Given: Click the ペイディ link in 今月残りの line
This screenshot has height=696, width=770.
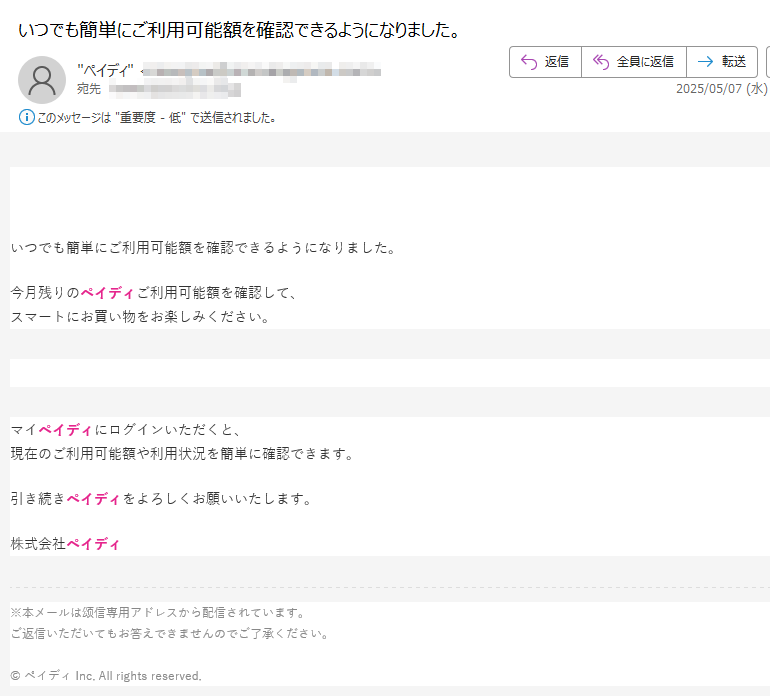Looking at the screenshot, I should point(107,293).
